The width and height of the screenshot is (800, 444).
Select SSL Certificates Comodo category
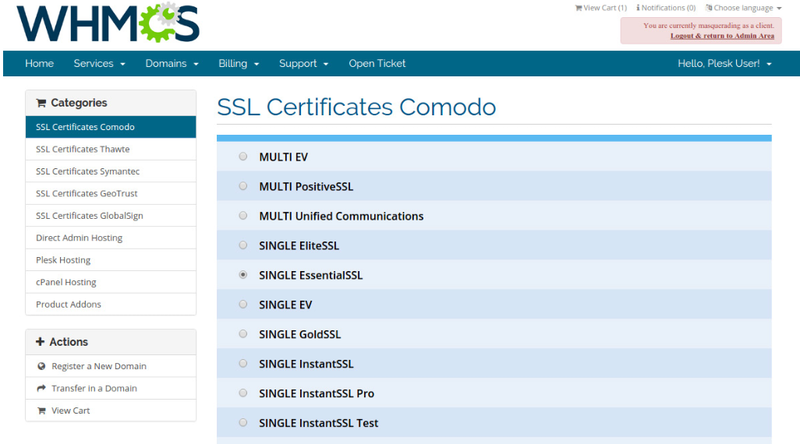pos(111,127)
